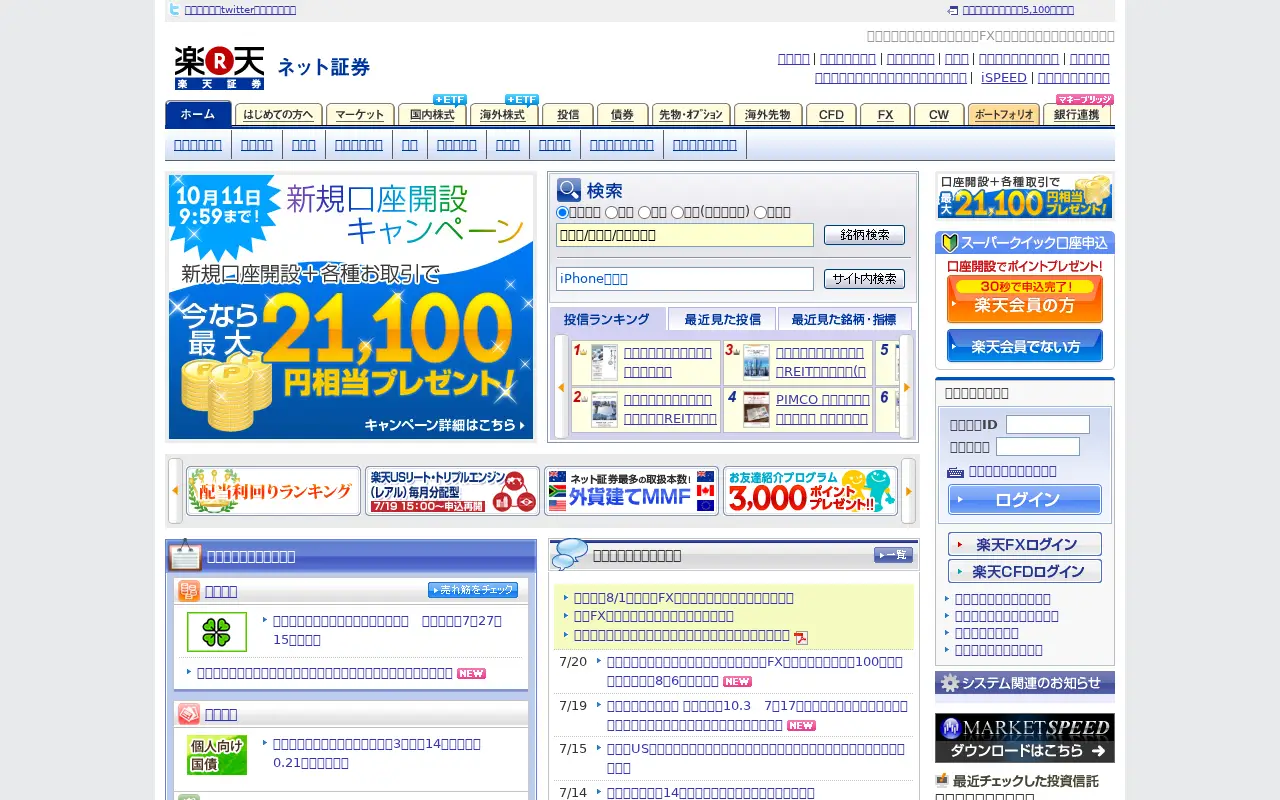This screenshot has height=800, width=1280.
Task: Select the third search type radio button
Action: point(644,212)
